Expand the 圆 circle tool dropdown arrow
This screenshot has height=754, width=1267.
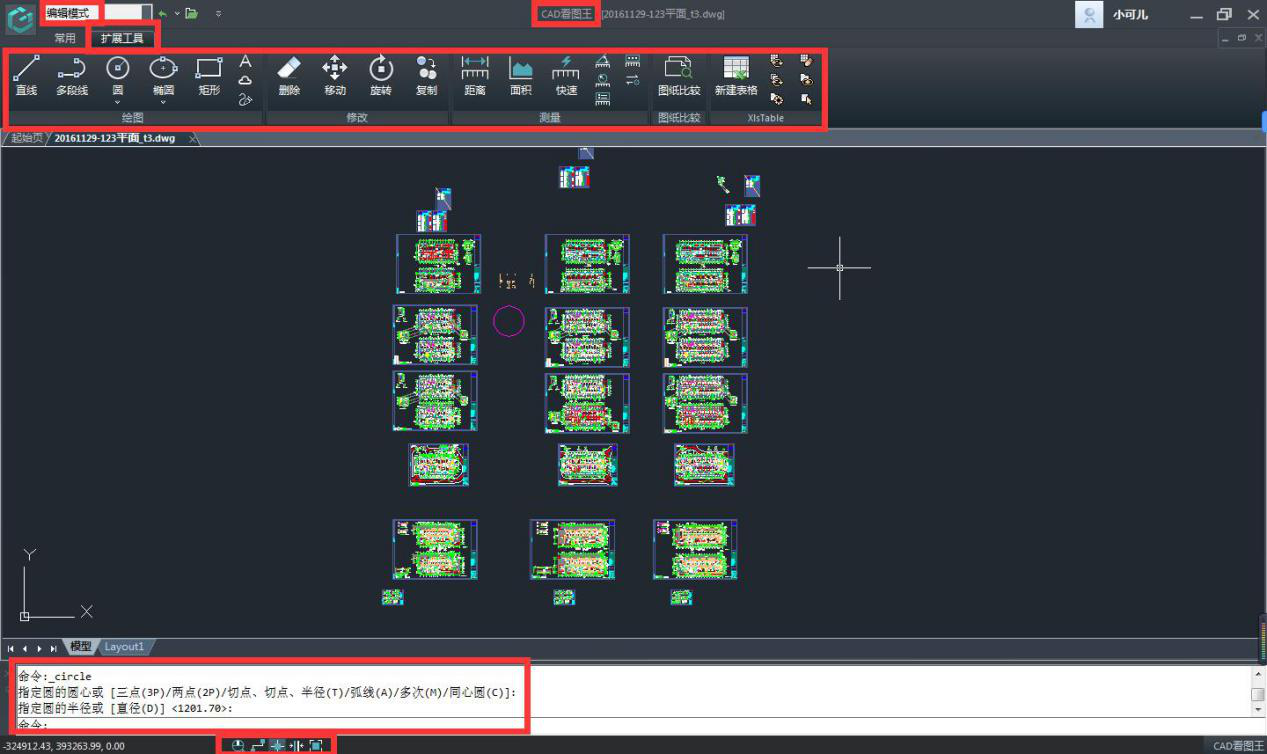(x=118, y=102)
